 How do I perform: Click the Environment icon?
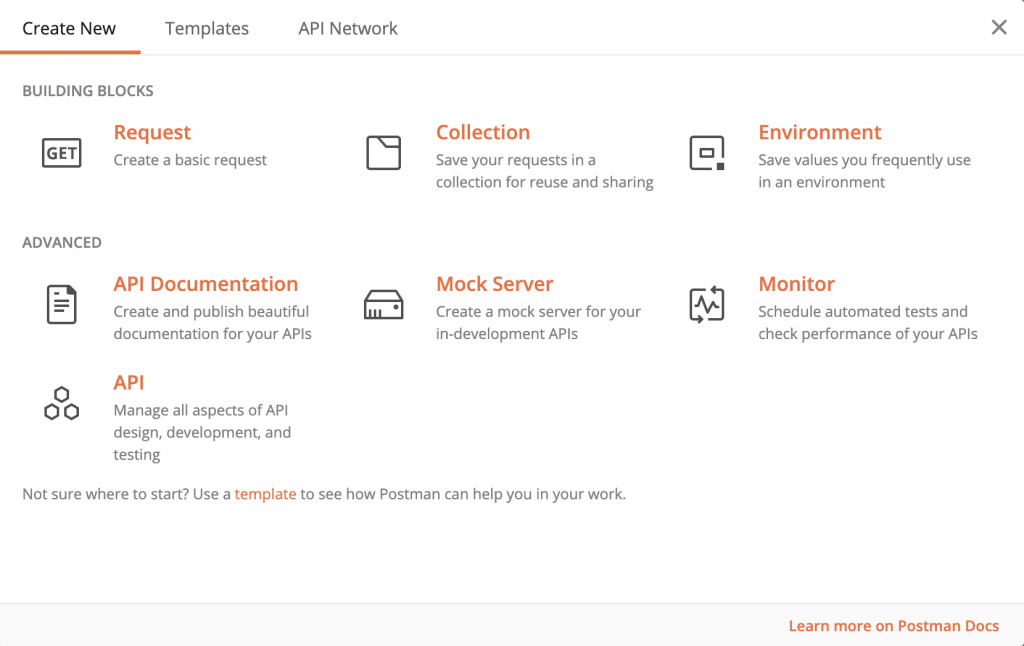[x=707, y=153]
